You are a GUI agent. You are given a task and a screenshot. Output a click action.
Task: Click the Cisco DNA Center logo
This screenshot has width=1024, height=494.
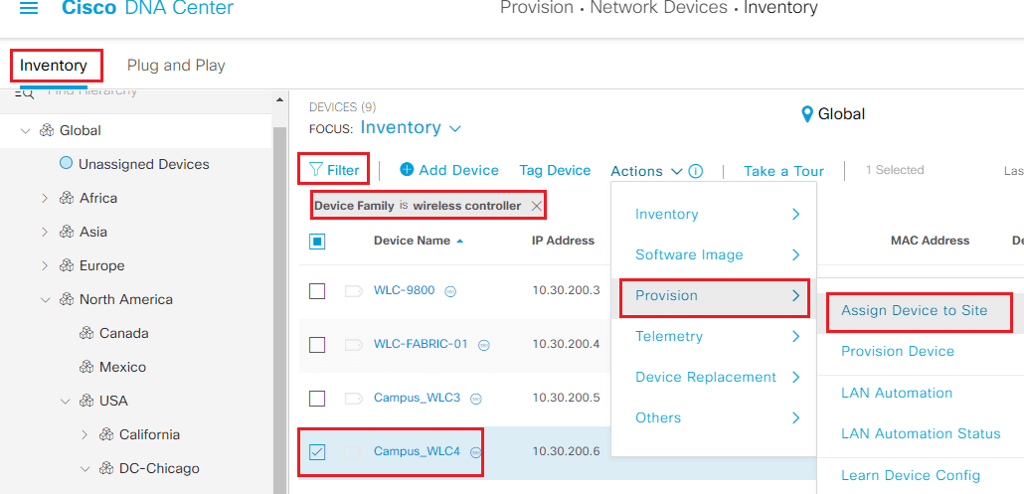tap(148, 8)
